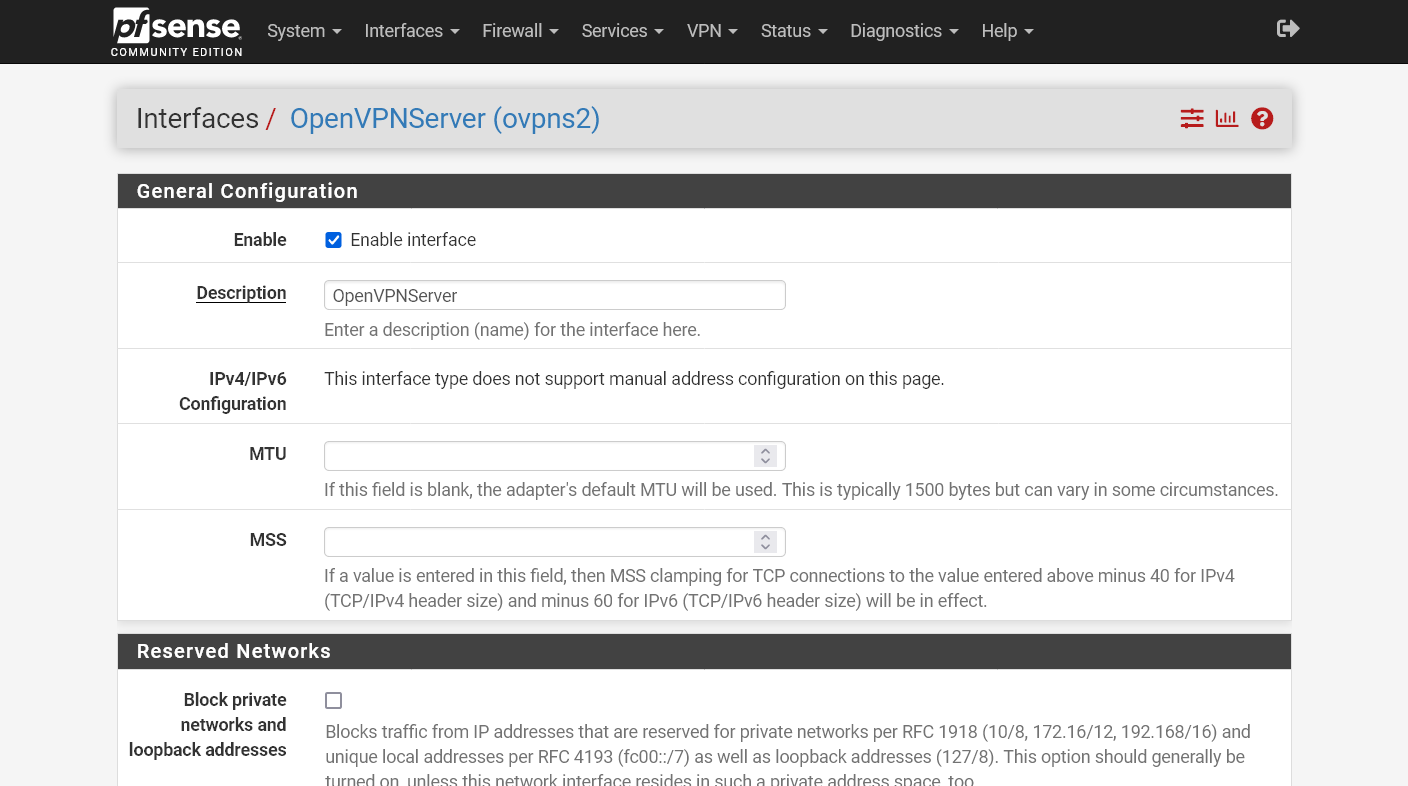Open related settings sliders icon
1408x786 pixels.
[1192, 119]
